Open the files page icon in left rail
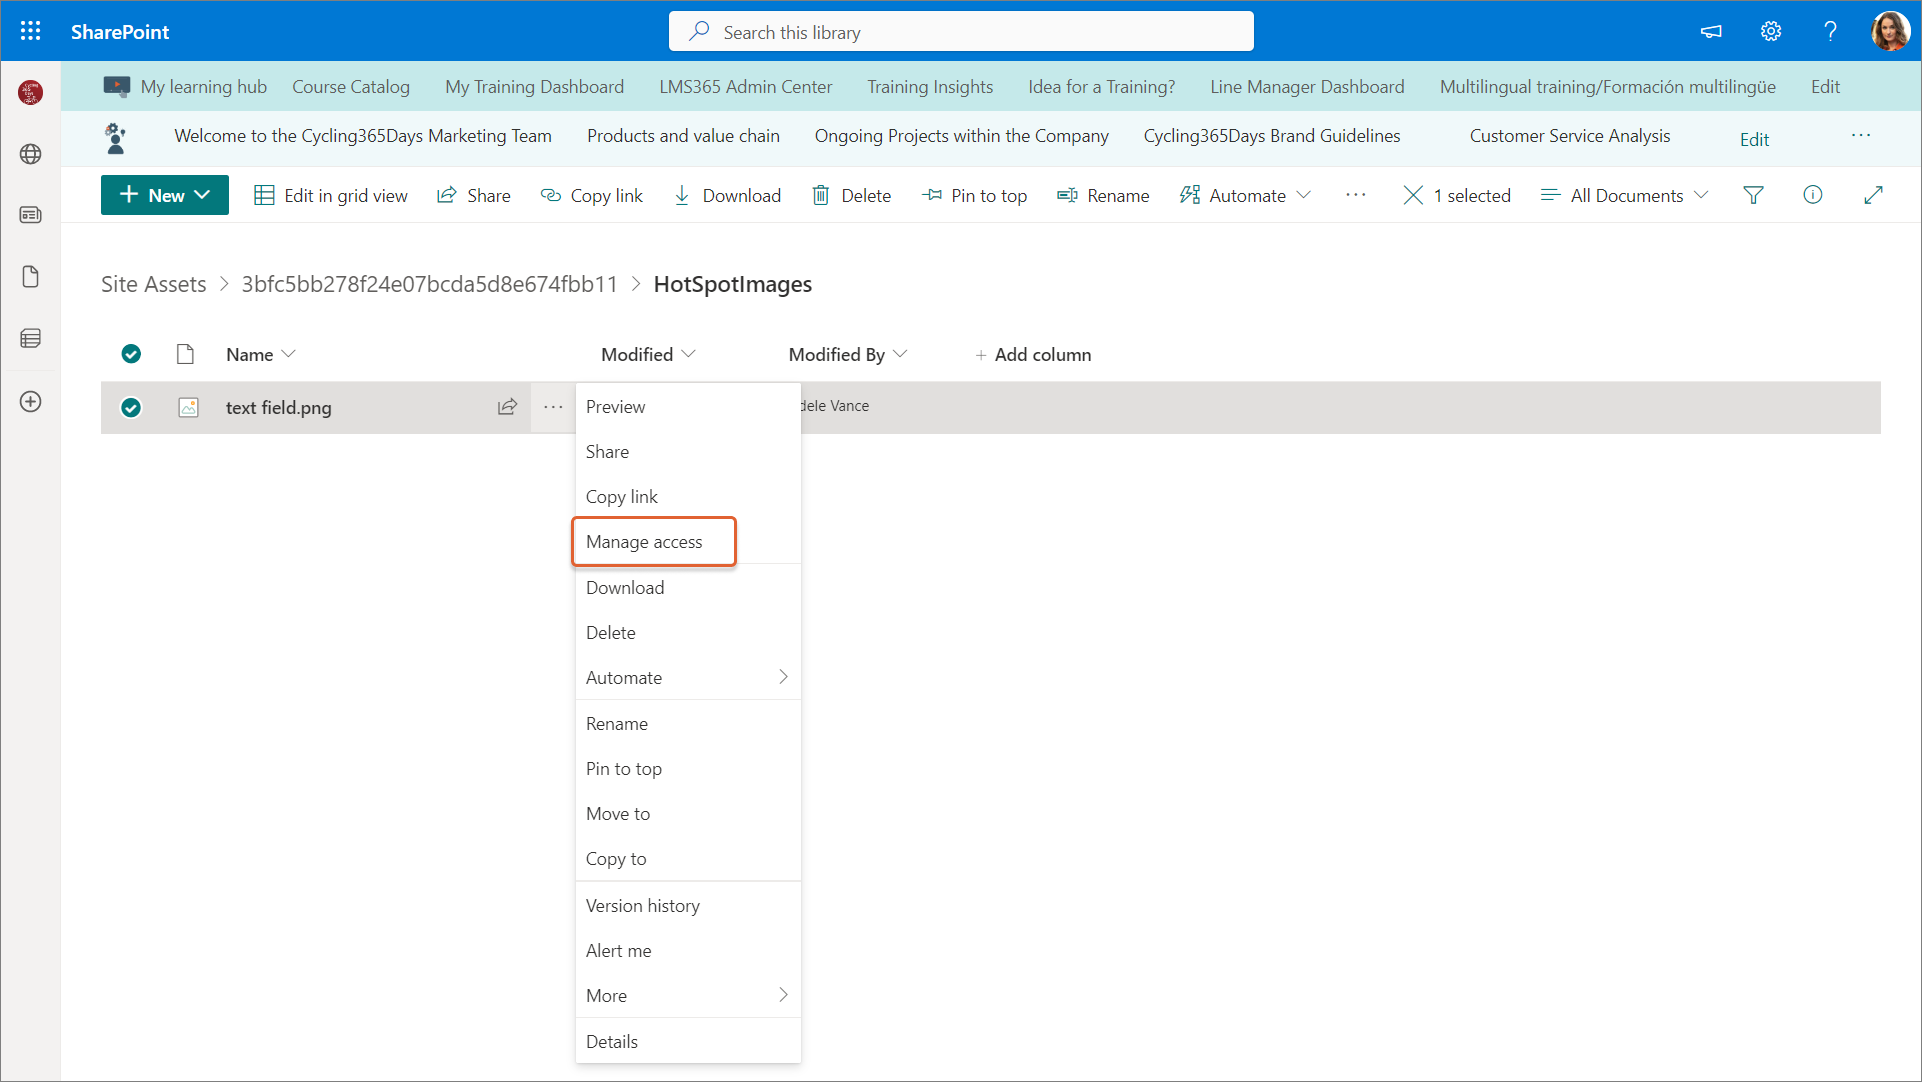1922x1082 pixels. coord(31,277)
